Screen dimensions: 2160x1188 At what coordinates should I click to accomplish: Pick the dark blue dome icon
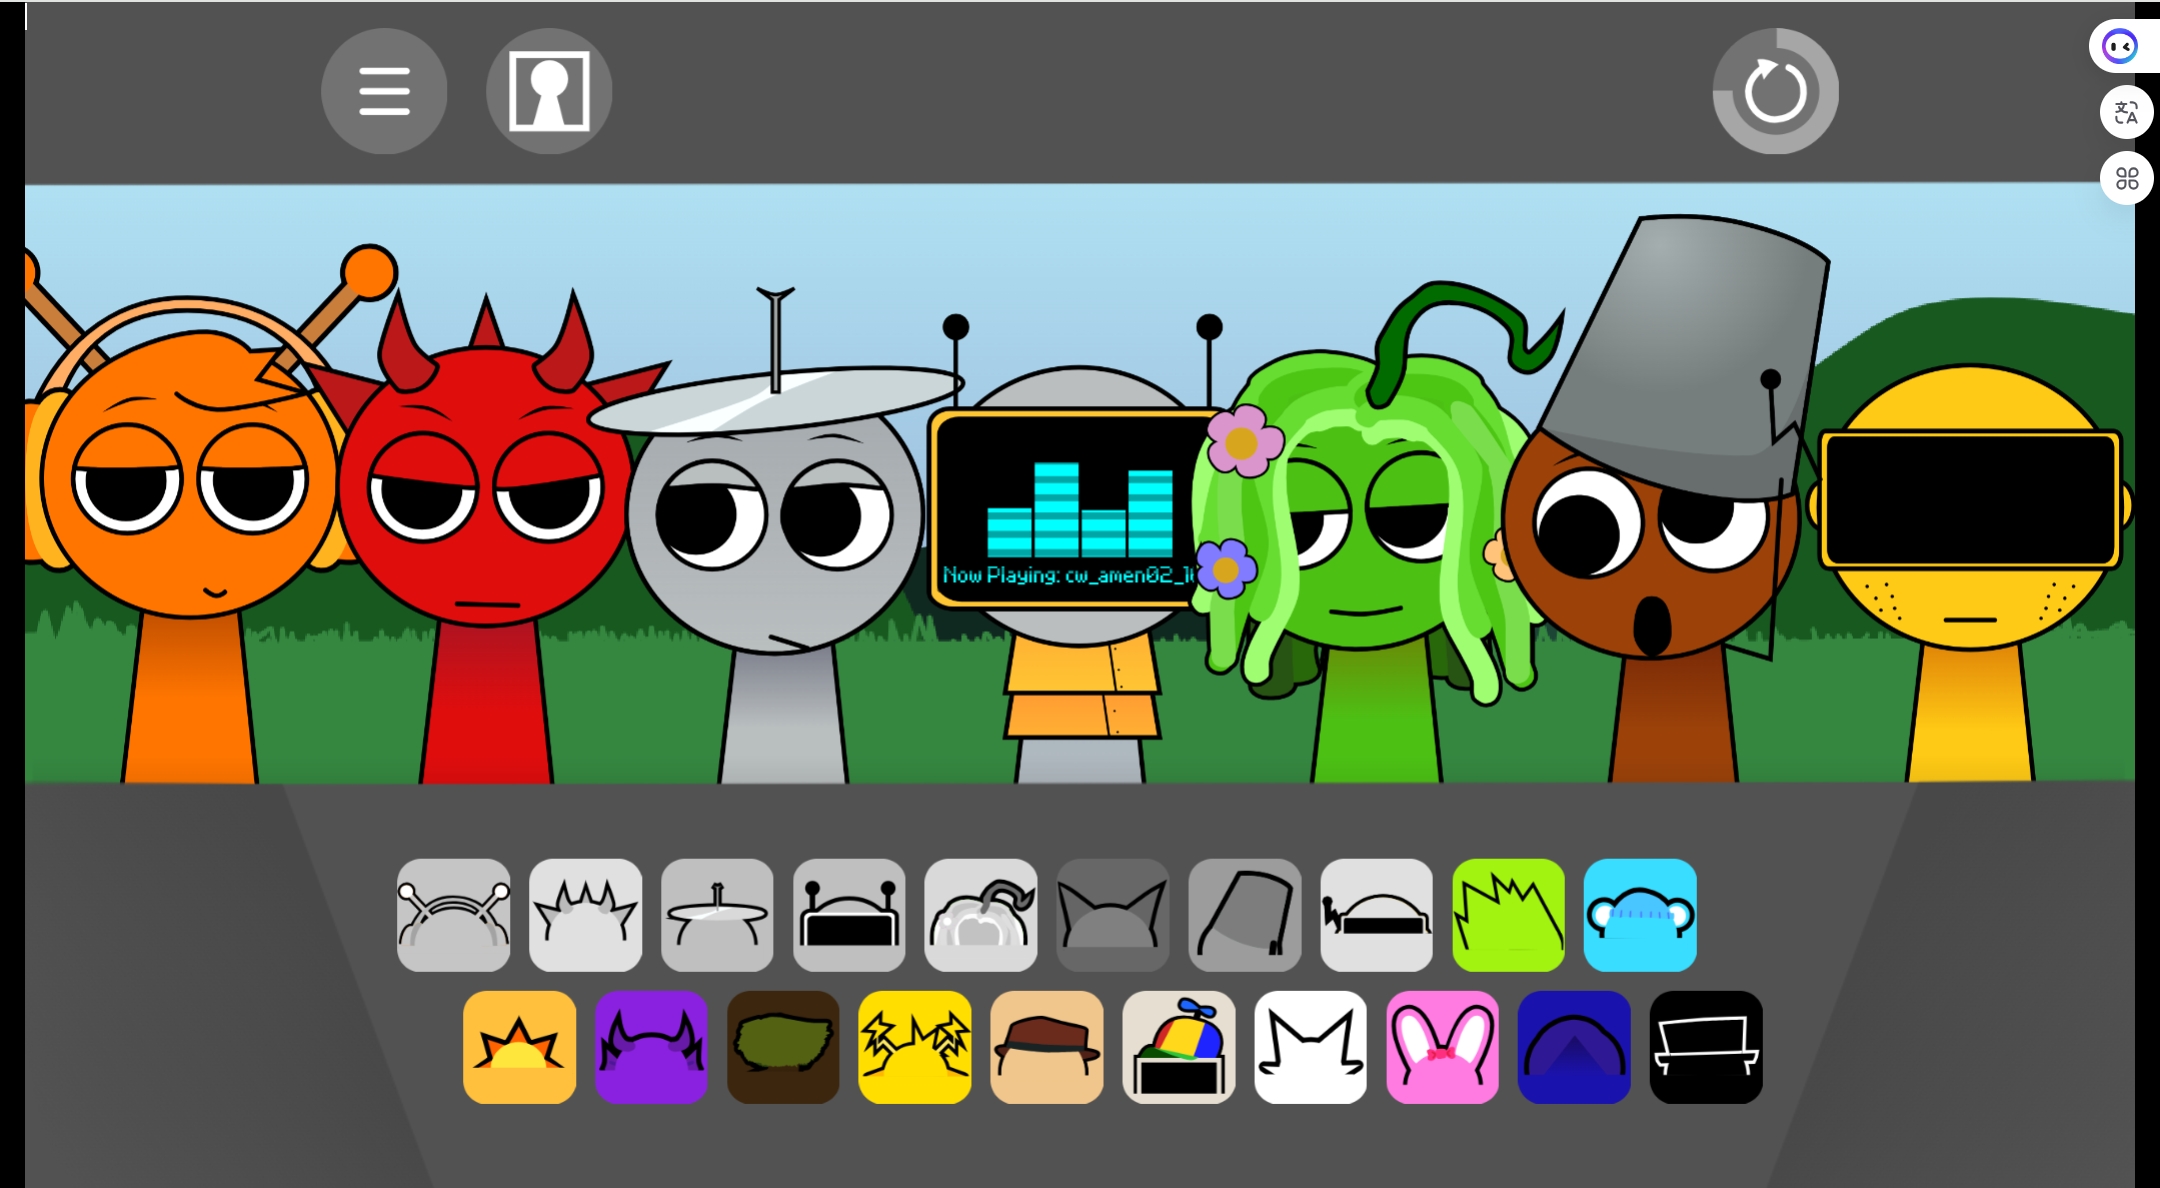(1574, 1047)
